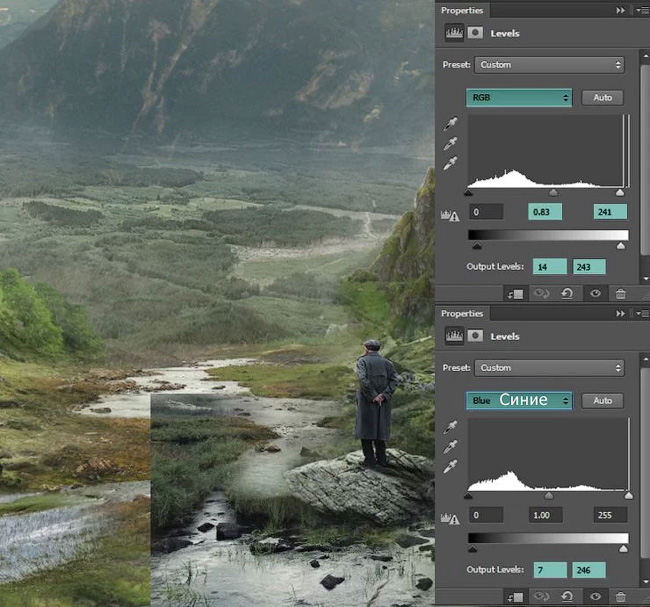The image size is (650, 607).
Task: Click Auto button next to RGB channel
Action: (602, 97)
